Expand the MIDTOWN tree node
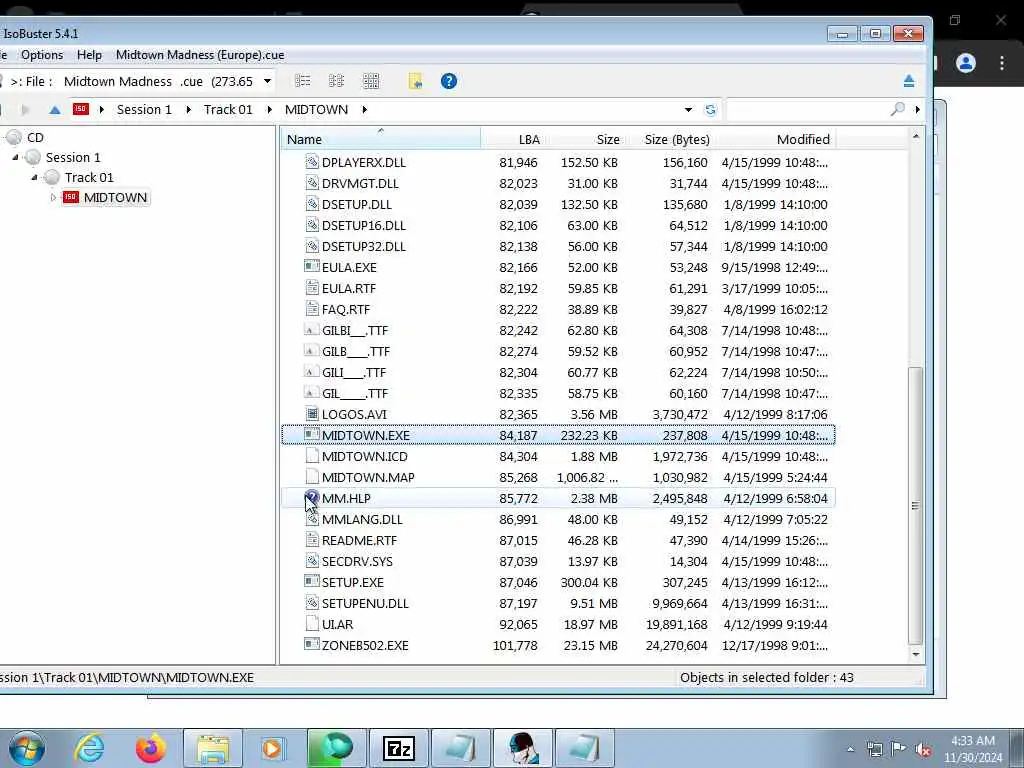Screen dimensions: 1024x768 (x=53, y=197)
